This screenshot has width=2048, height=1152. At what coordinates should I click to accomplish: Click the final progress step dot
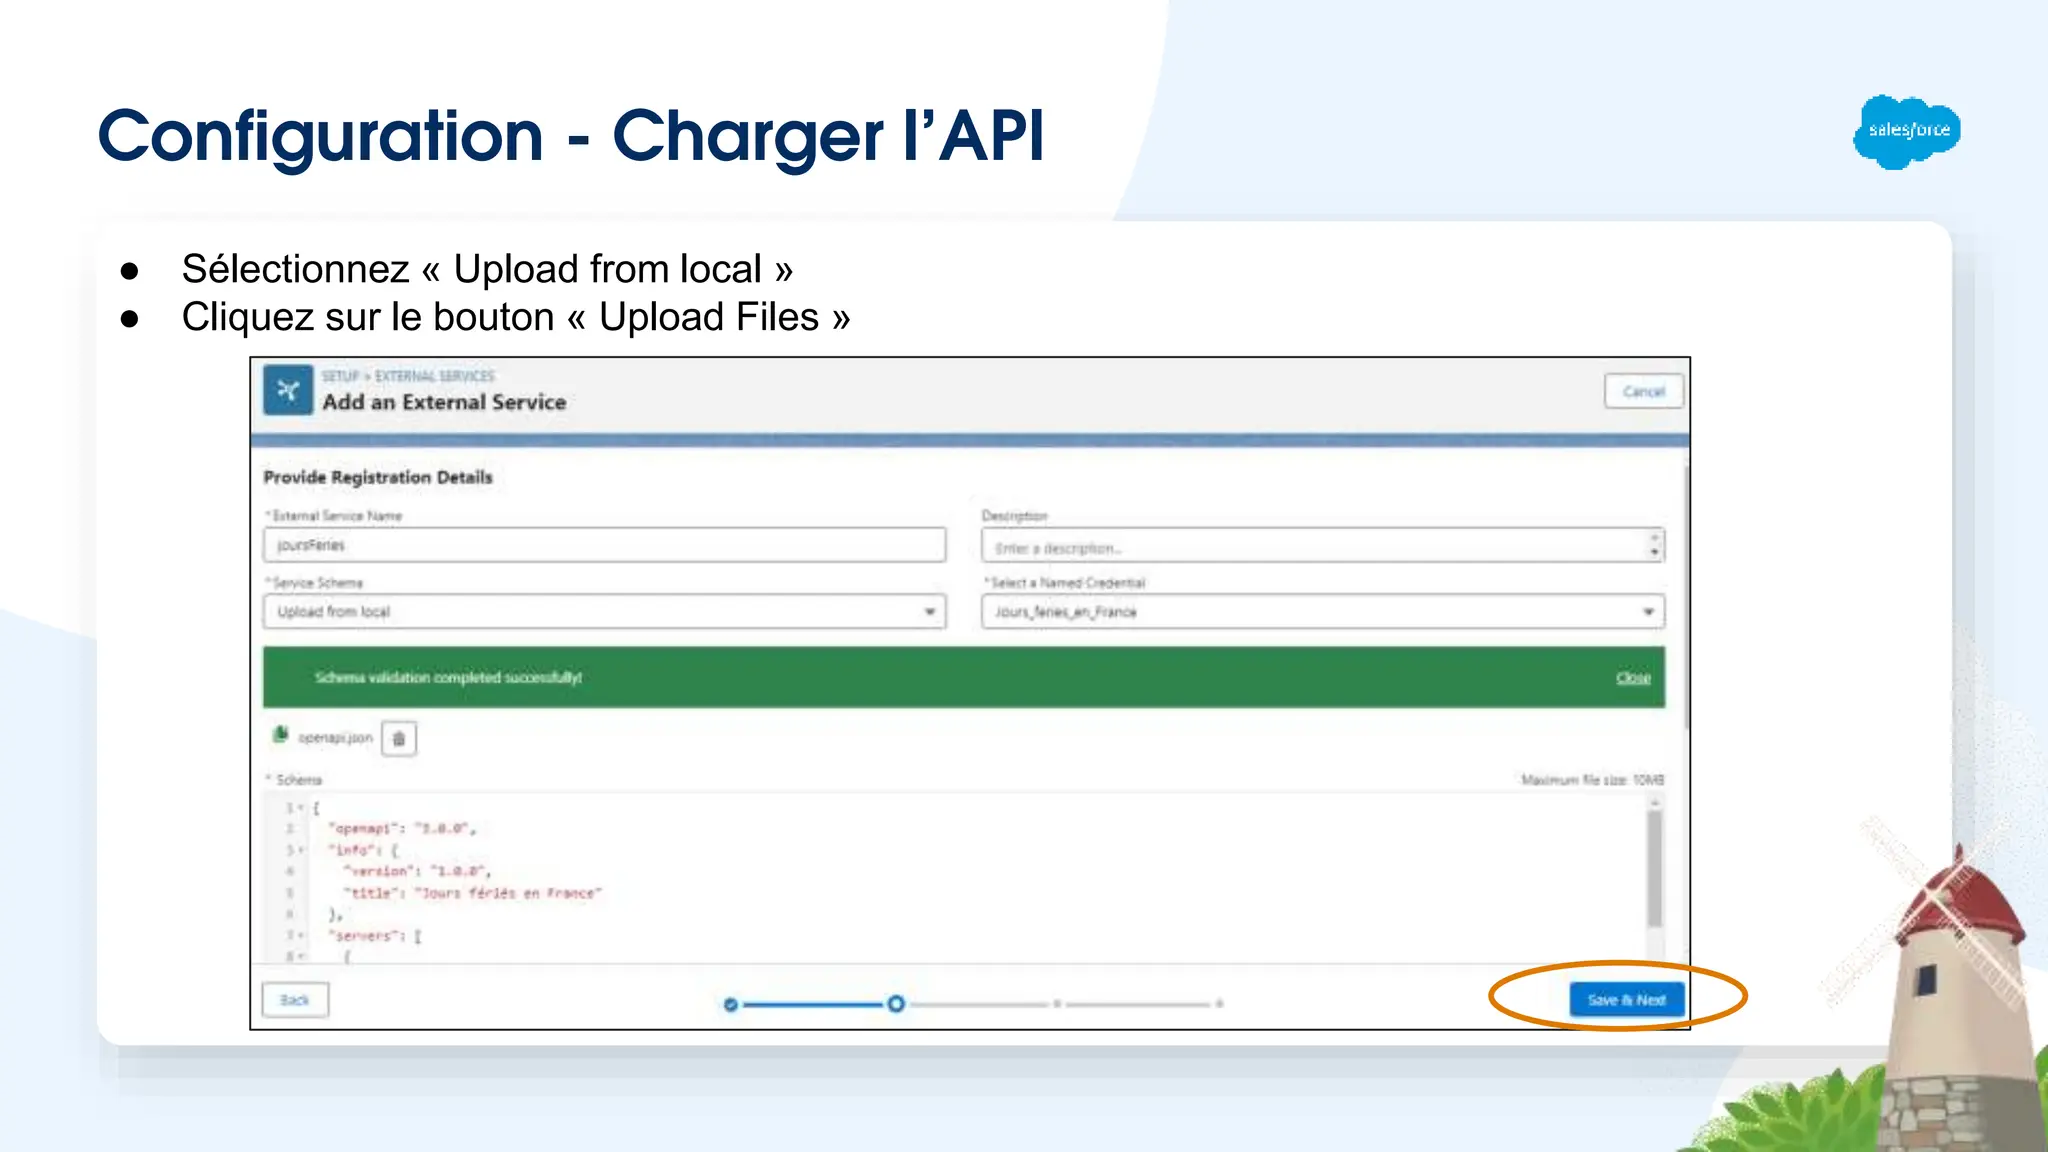pyautogui.click(x=1219, y=1003)
